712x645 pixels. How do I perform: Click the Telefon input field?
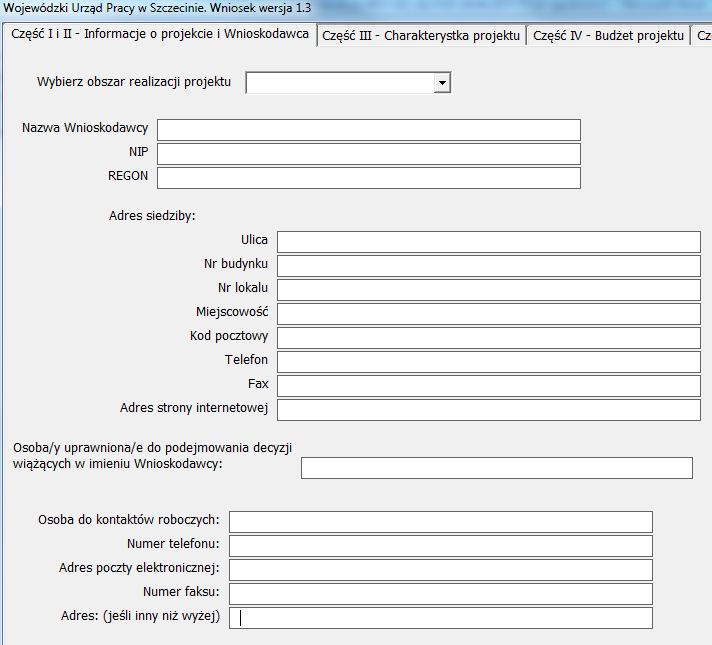coord(489,362)
